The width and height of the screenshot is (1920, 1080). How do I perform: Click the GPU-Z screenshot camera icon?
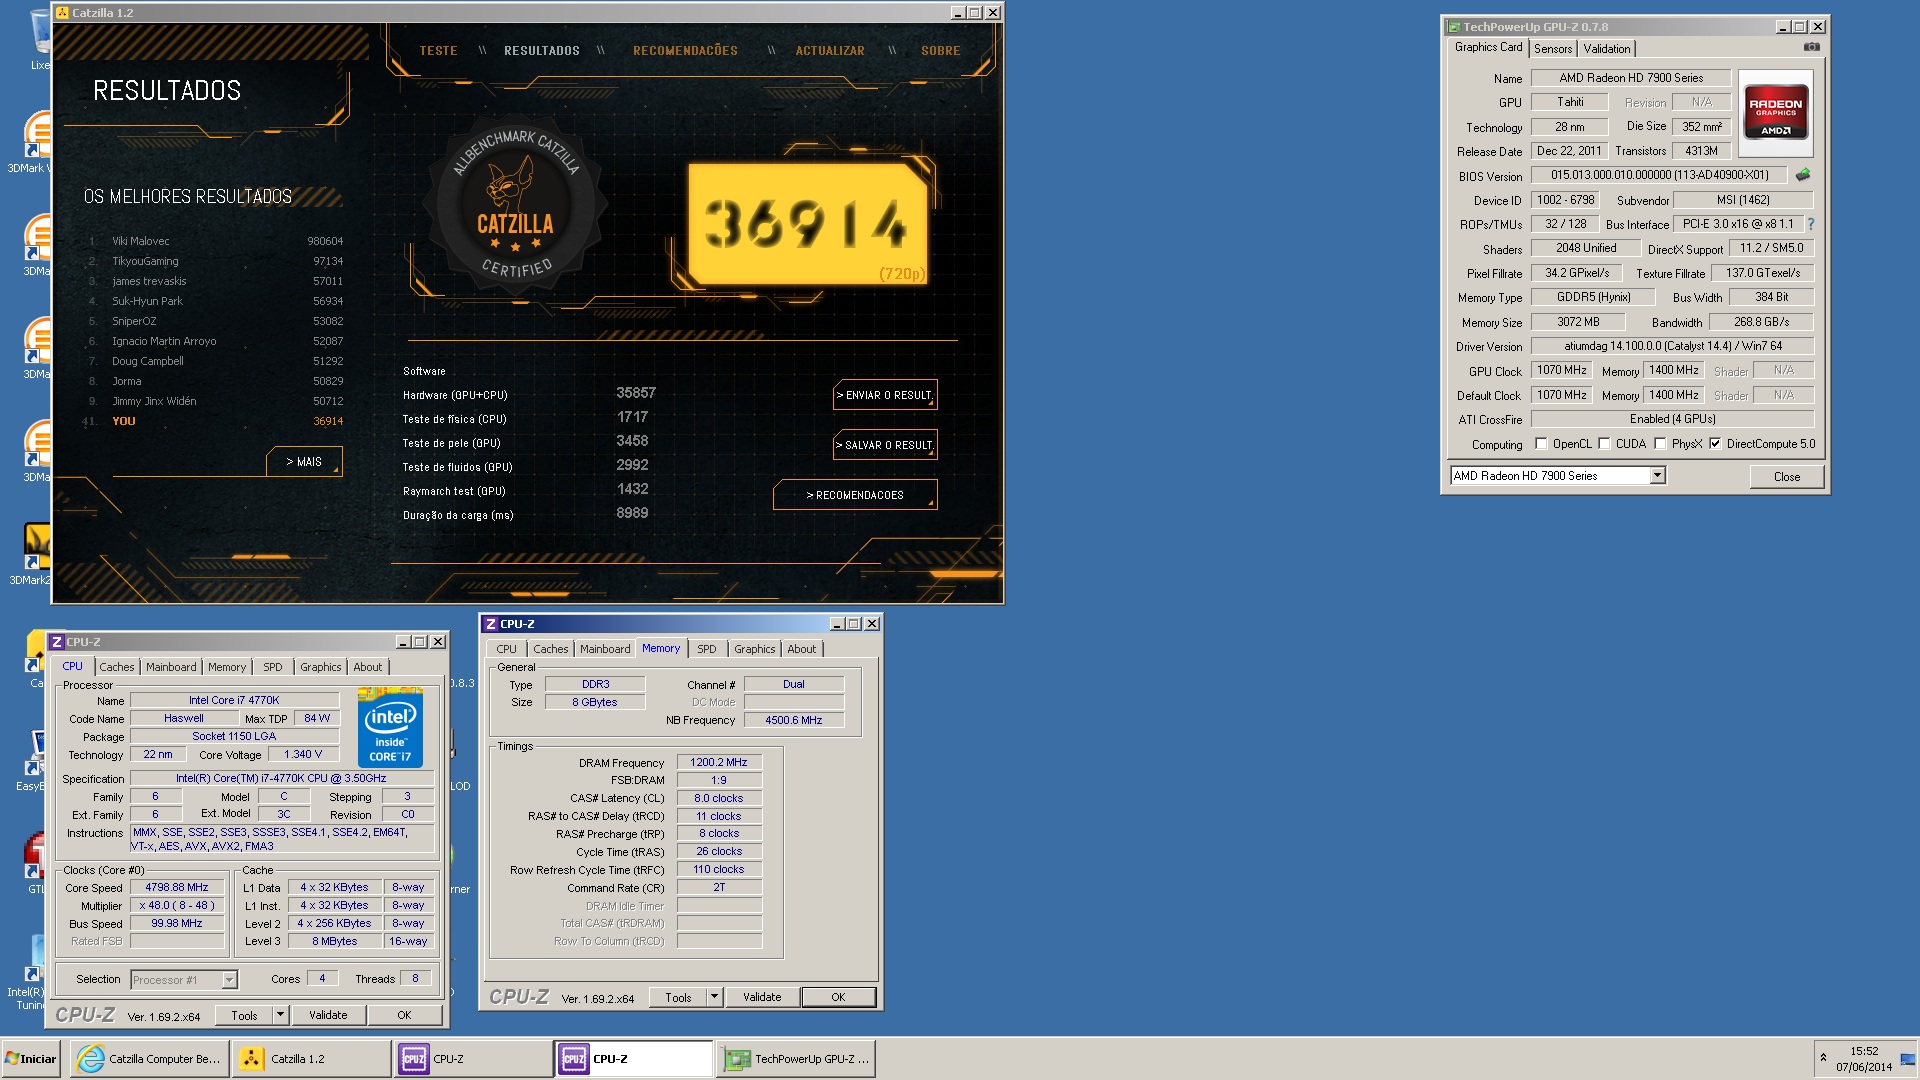click(1811, 47)
